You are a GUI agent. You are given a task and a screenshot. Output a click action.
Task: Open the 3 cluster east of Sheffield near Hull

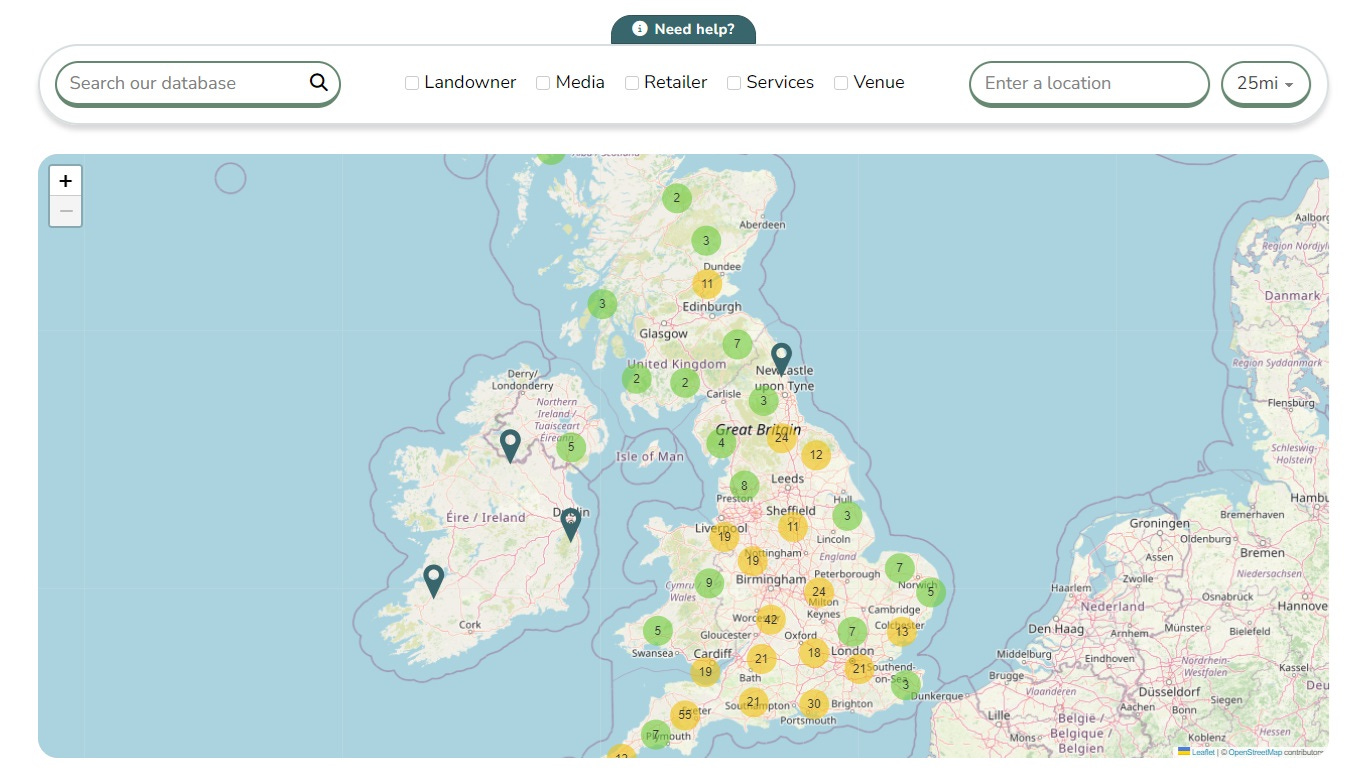click(847, 517)
